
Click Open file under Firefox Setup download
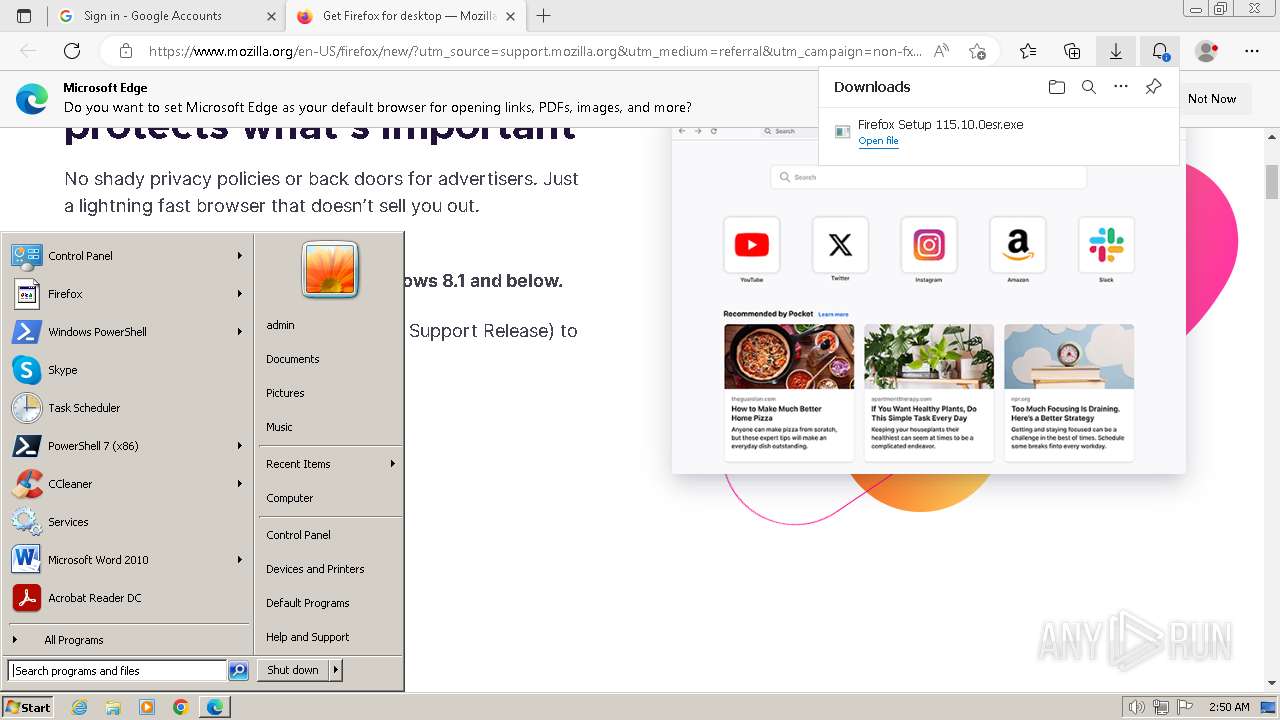click(878, 141)
